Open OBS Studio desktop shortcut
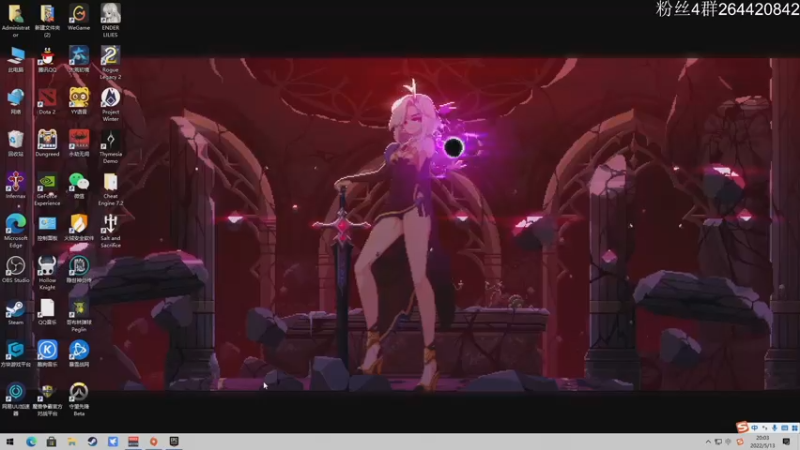This screenshot has width=800, height=450. 15,270
